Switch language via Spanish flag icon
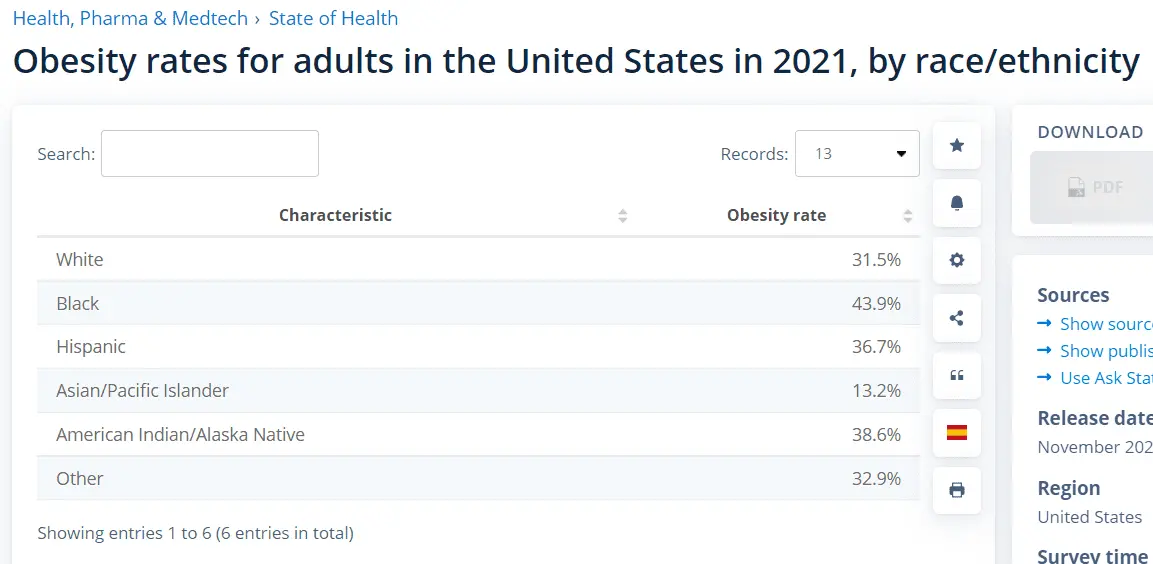This screenshot has height=564, width=1153. [x=957, y=433]
